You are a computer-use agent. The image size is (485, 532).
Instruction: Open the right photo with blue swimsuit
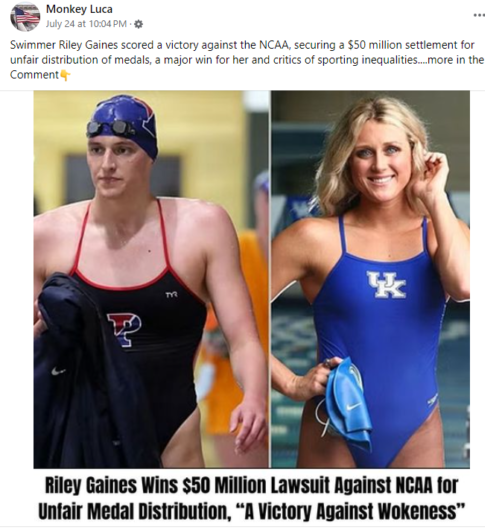tap(371, 279)
